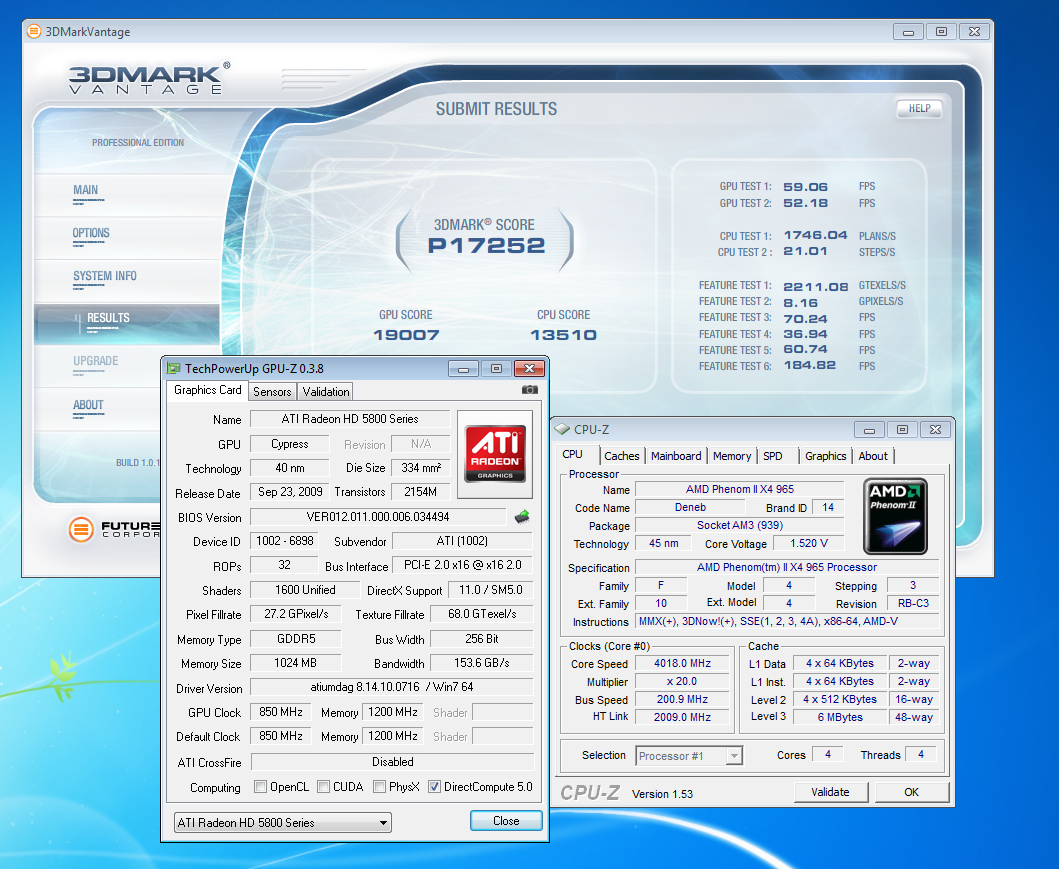
Task: Click the GPU-Z screenshot camera icon
Action: pos(530,390)
